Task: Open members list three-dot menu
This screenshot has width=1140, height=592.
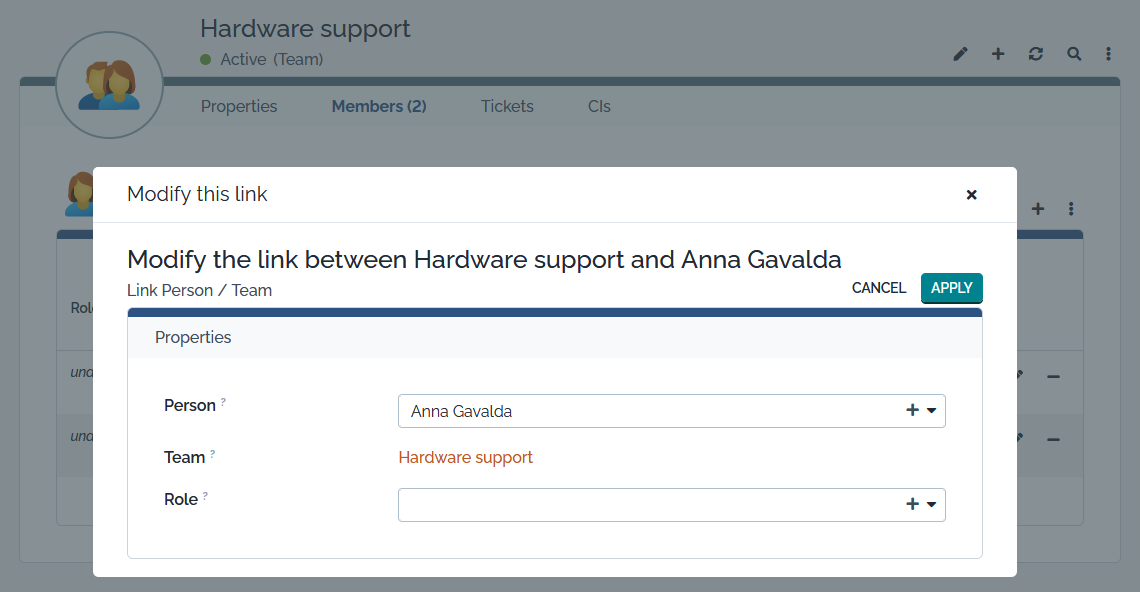Action: (x=1071, y=209)
